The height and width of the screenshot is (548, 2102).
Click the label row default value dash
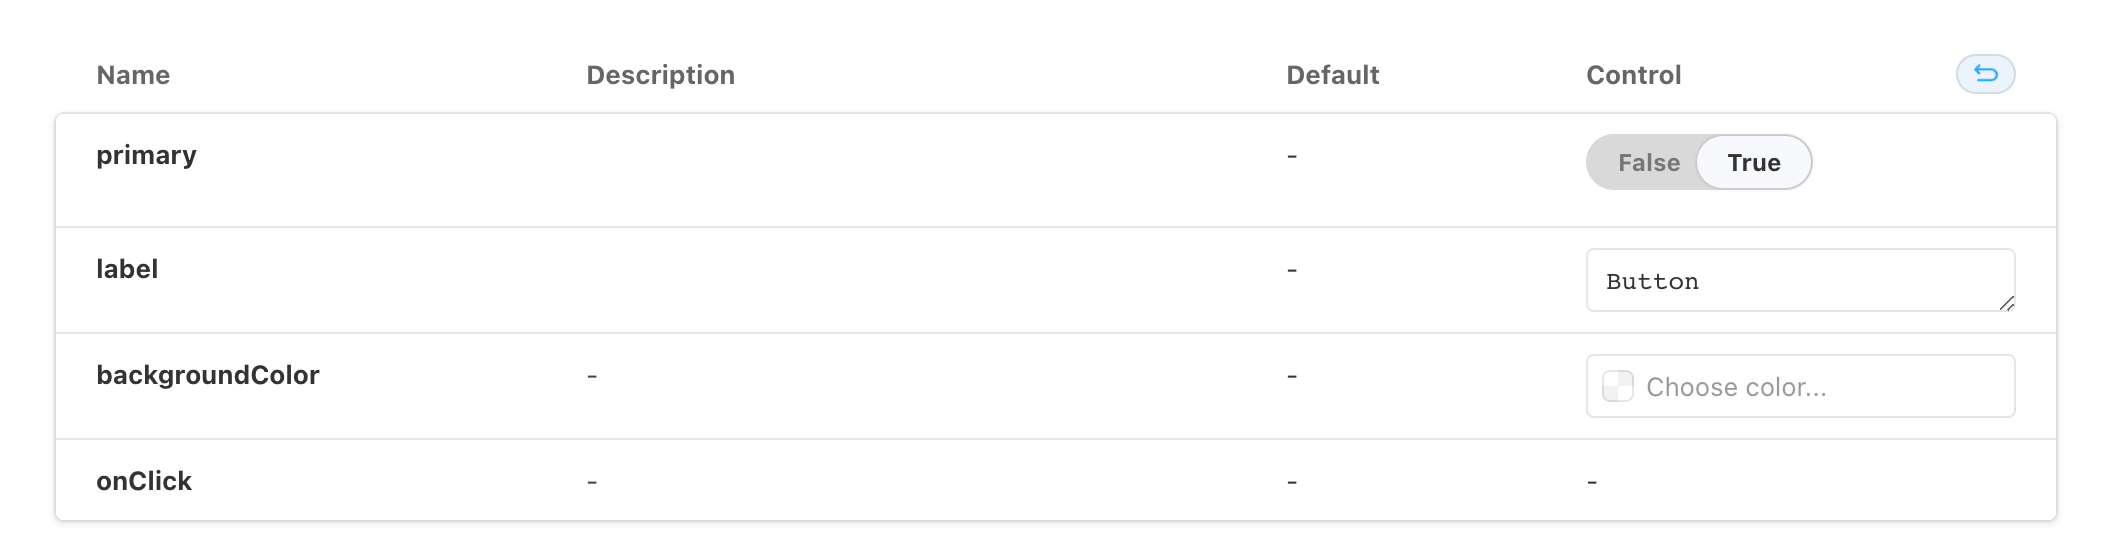click(1292, 270)
